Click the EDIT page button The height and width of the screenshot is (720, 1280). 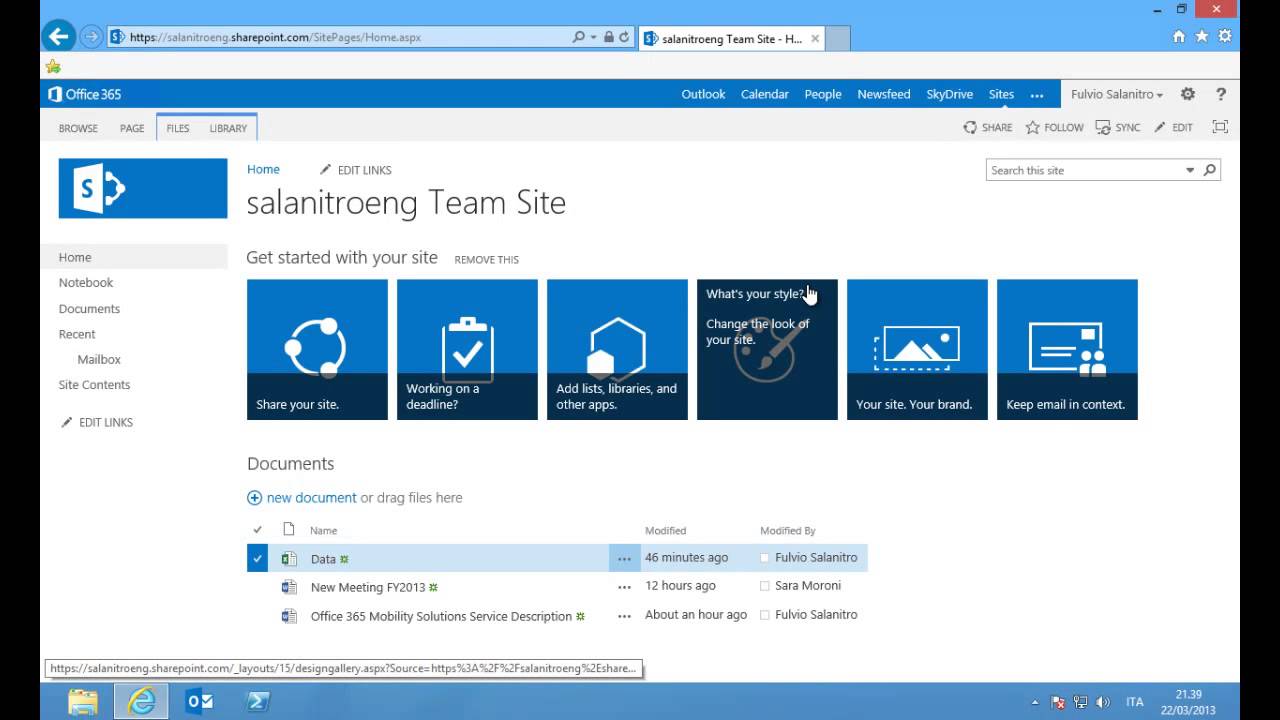1174,127
